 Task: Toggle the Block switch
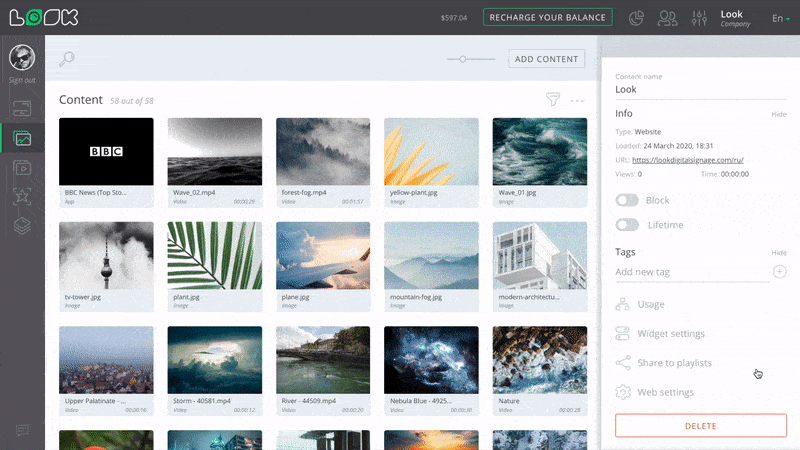pos(628,200)
